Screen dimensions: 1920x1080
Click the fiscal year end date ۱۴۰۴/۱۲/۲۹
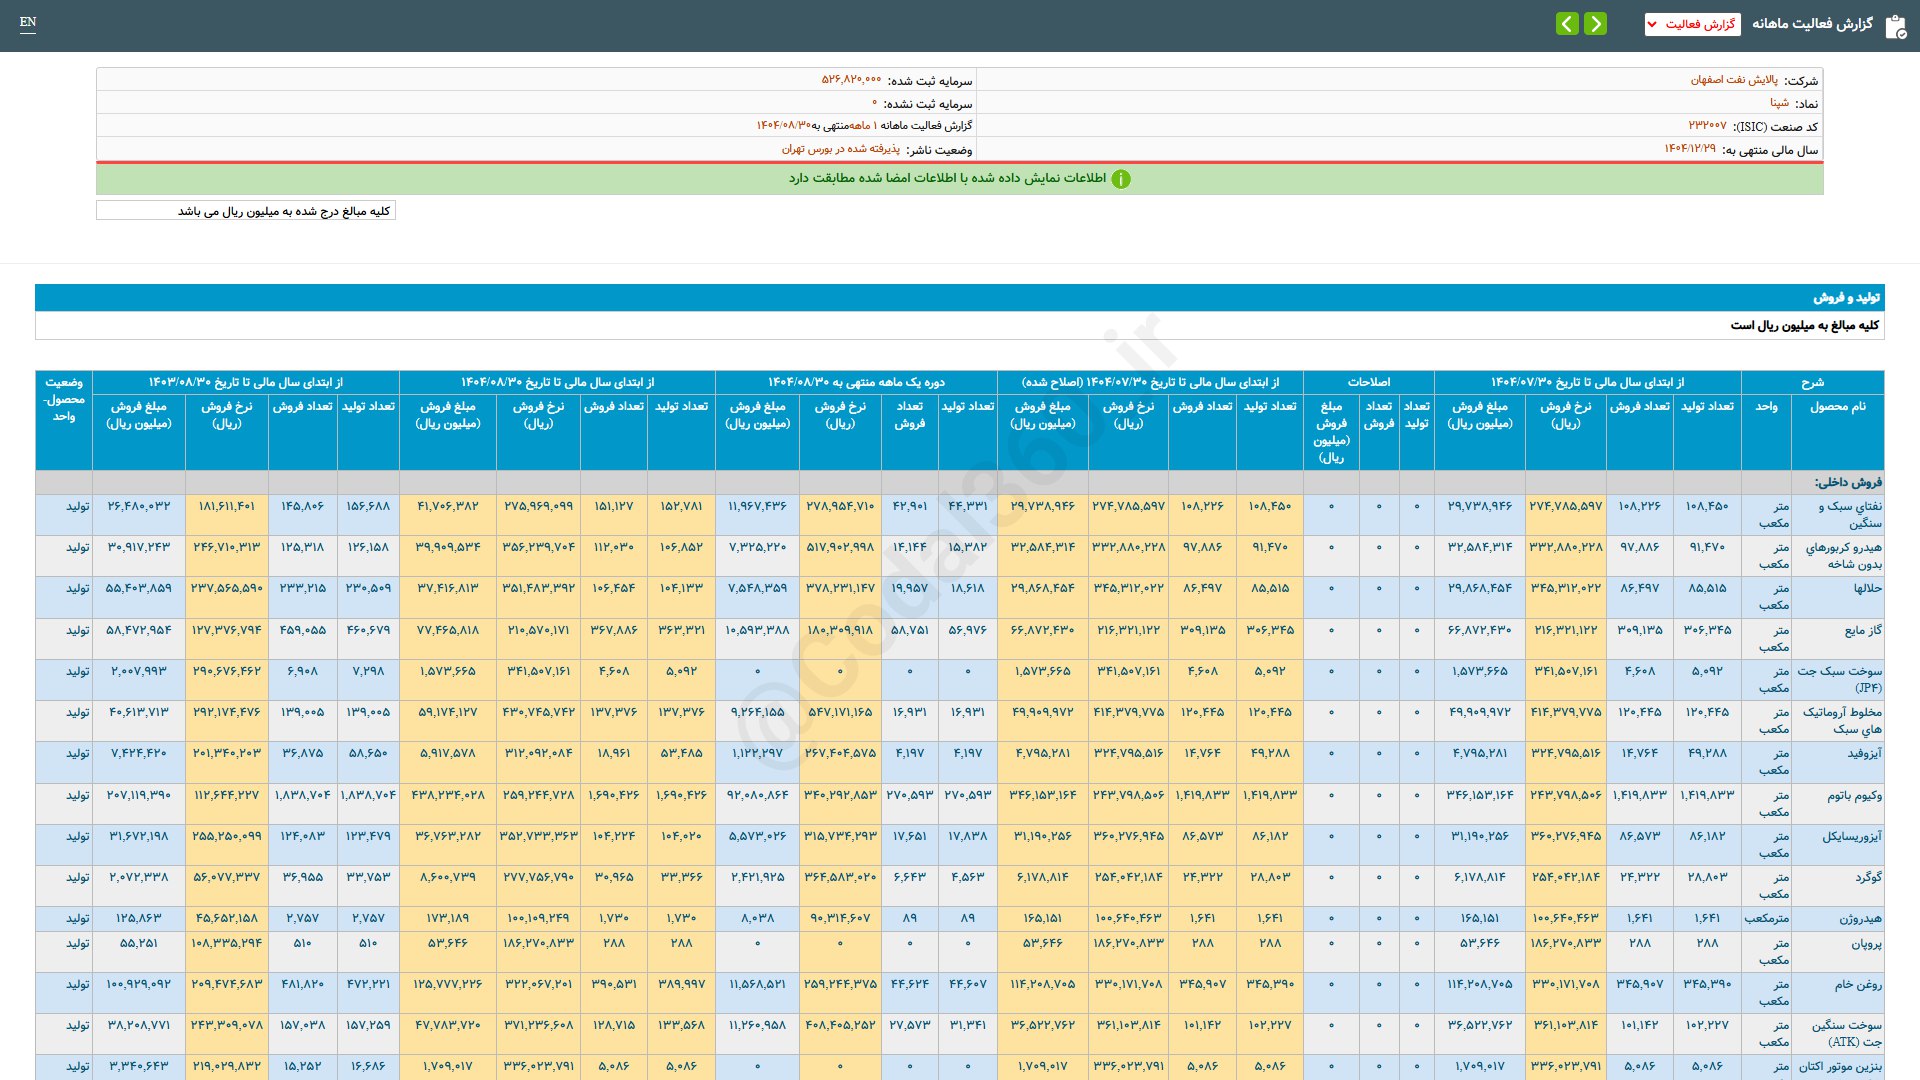pos(1689,149)
